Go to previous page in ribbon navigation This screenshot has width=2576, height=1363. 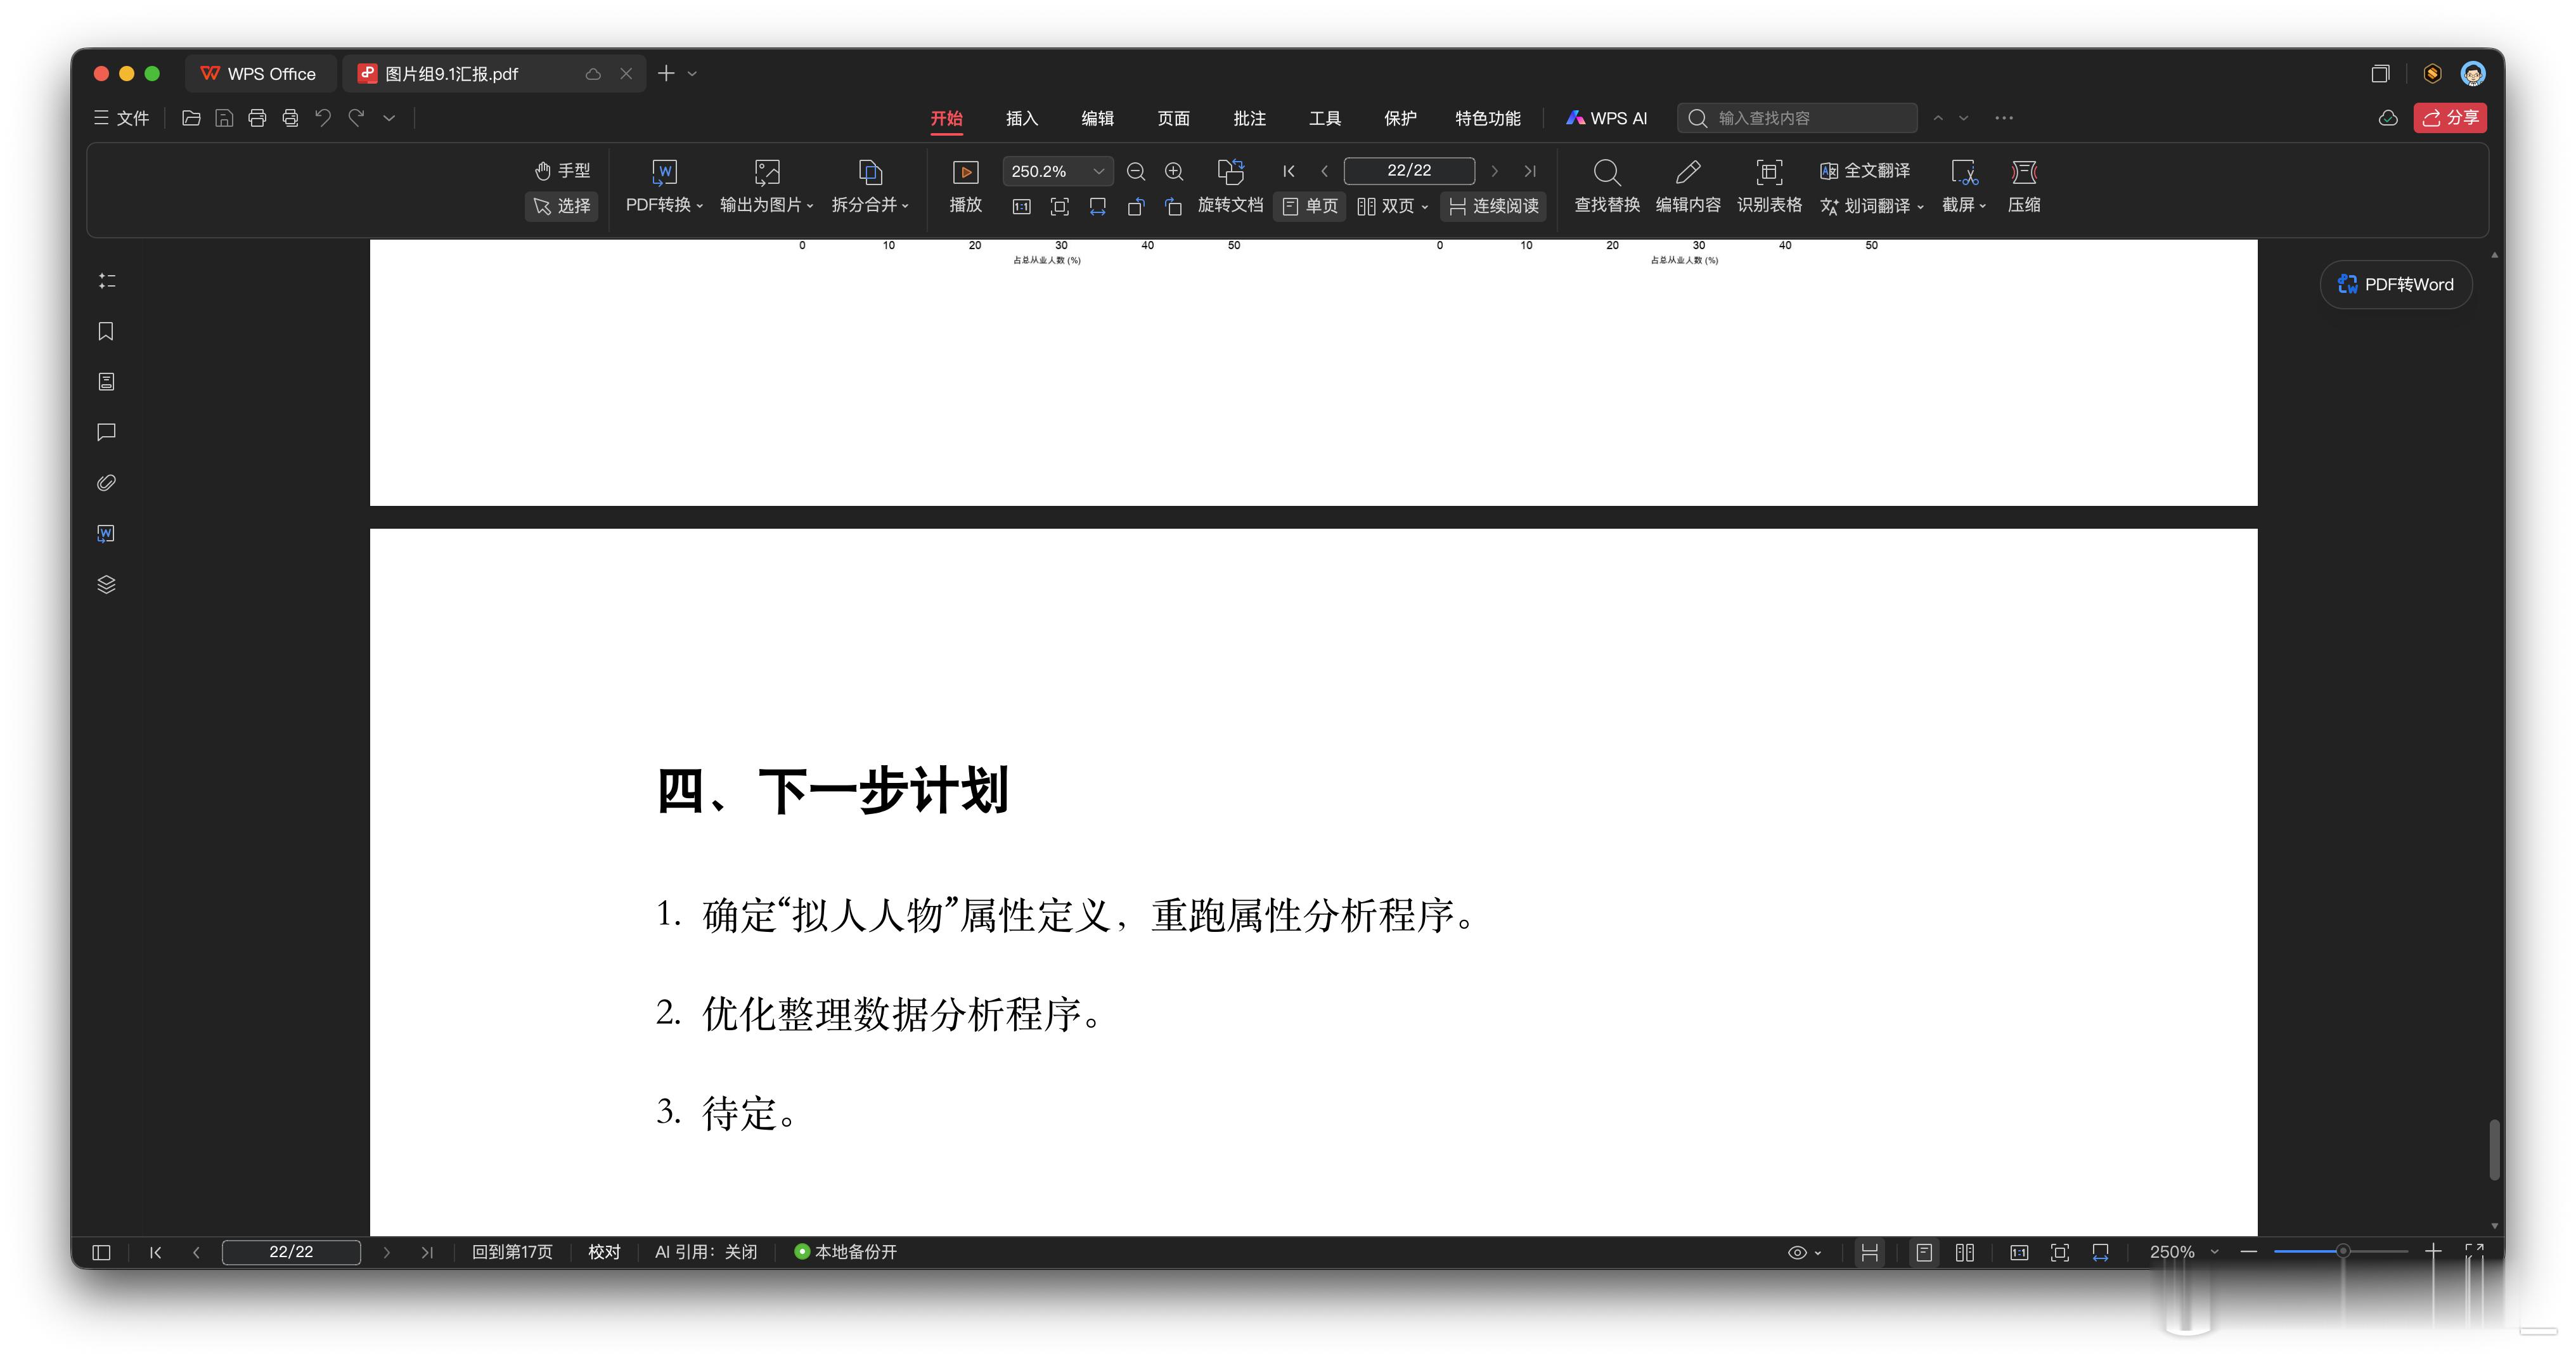pos(1324,171)
